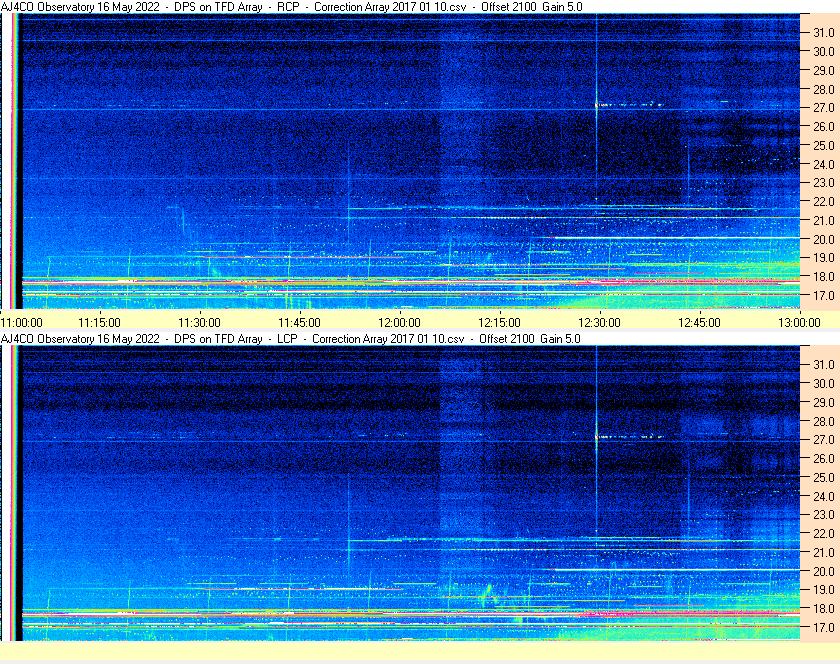Image resolution: width=840 pixels, height=664 pixels.
Task: Pick the 29.0 MHz tick label on LCP plot
Action: click(x=824, y=402)
